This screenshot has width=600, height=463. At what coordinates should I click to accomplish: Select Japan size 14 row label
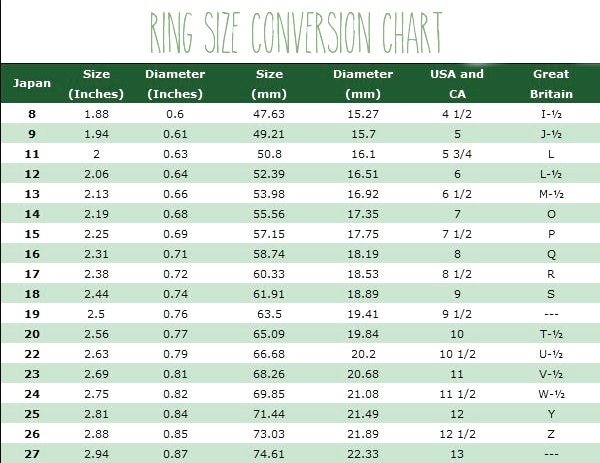(x=32, y=214)
